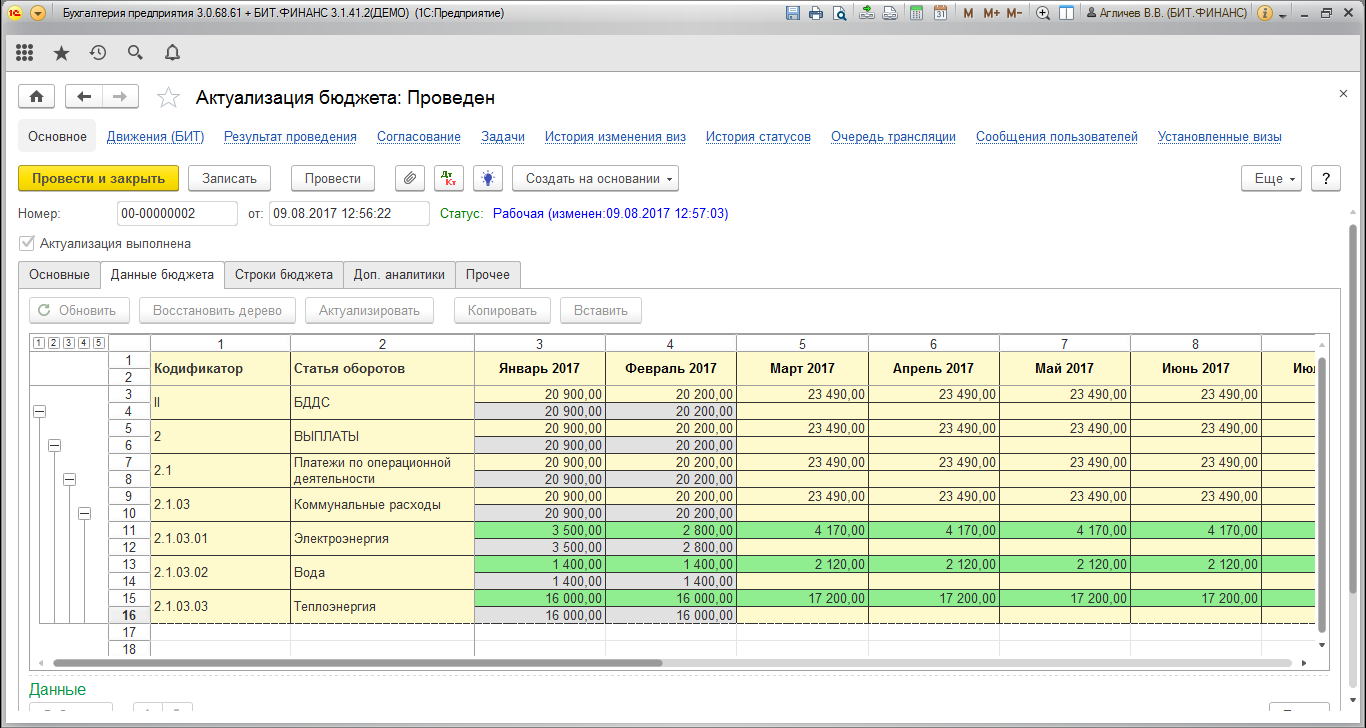Click Записать button
1366x728 pixels.
pos(229,178)
